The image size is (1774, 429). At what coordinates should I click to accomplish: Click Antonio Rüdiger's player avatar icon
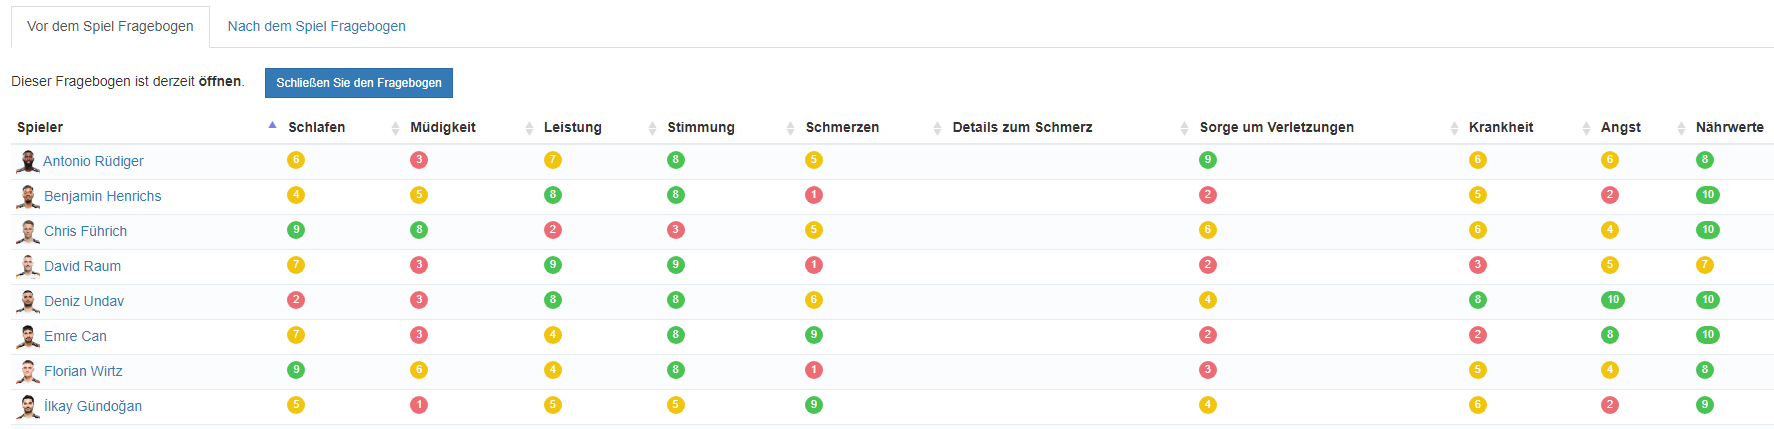27,162
